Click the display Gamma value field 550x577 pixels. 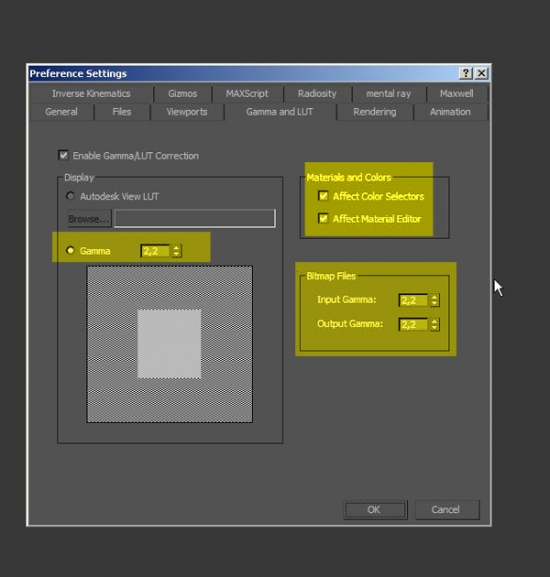point(156,251)
